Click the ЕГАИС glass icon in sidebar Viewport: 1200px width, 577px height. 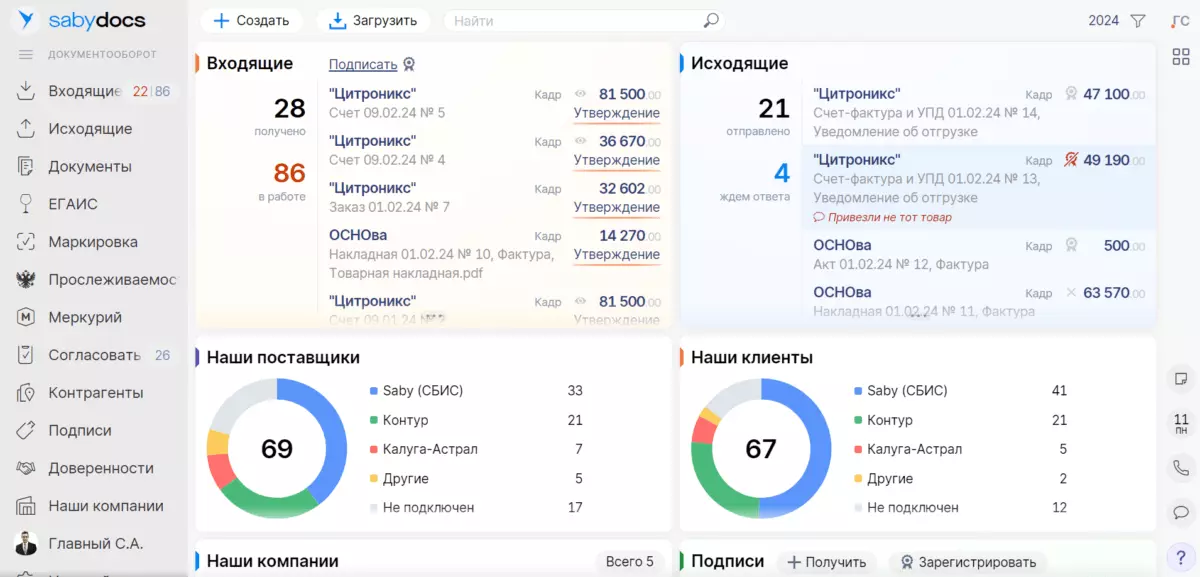point(26,204)
